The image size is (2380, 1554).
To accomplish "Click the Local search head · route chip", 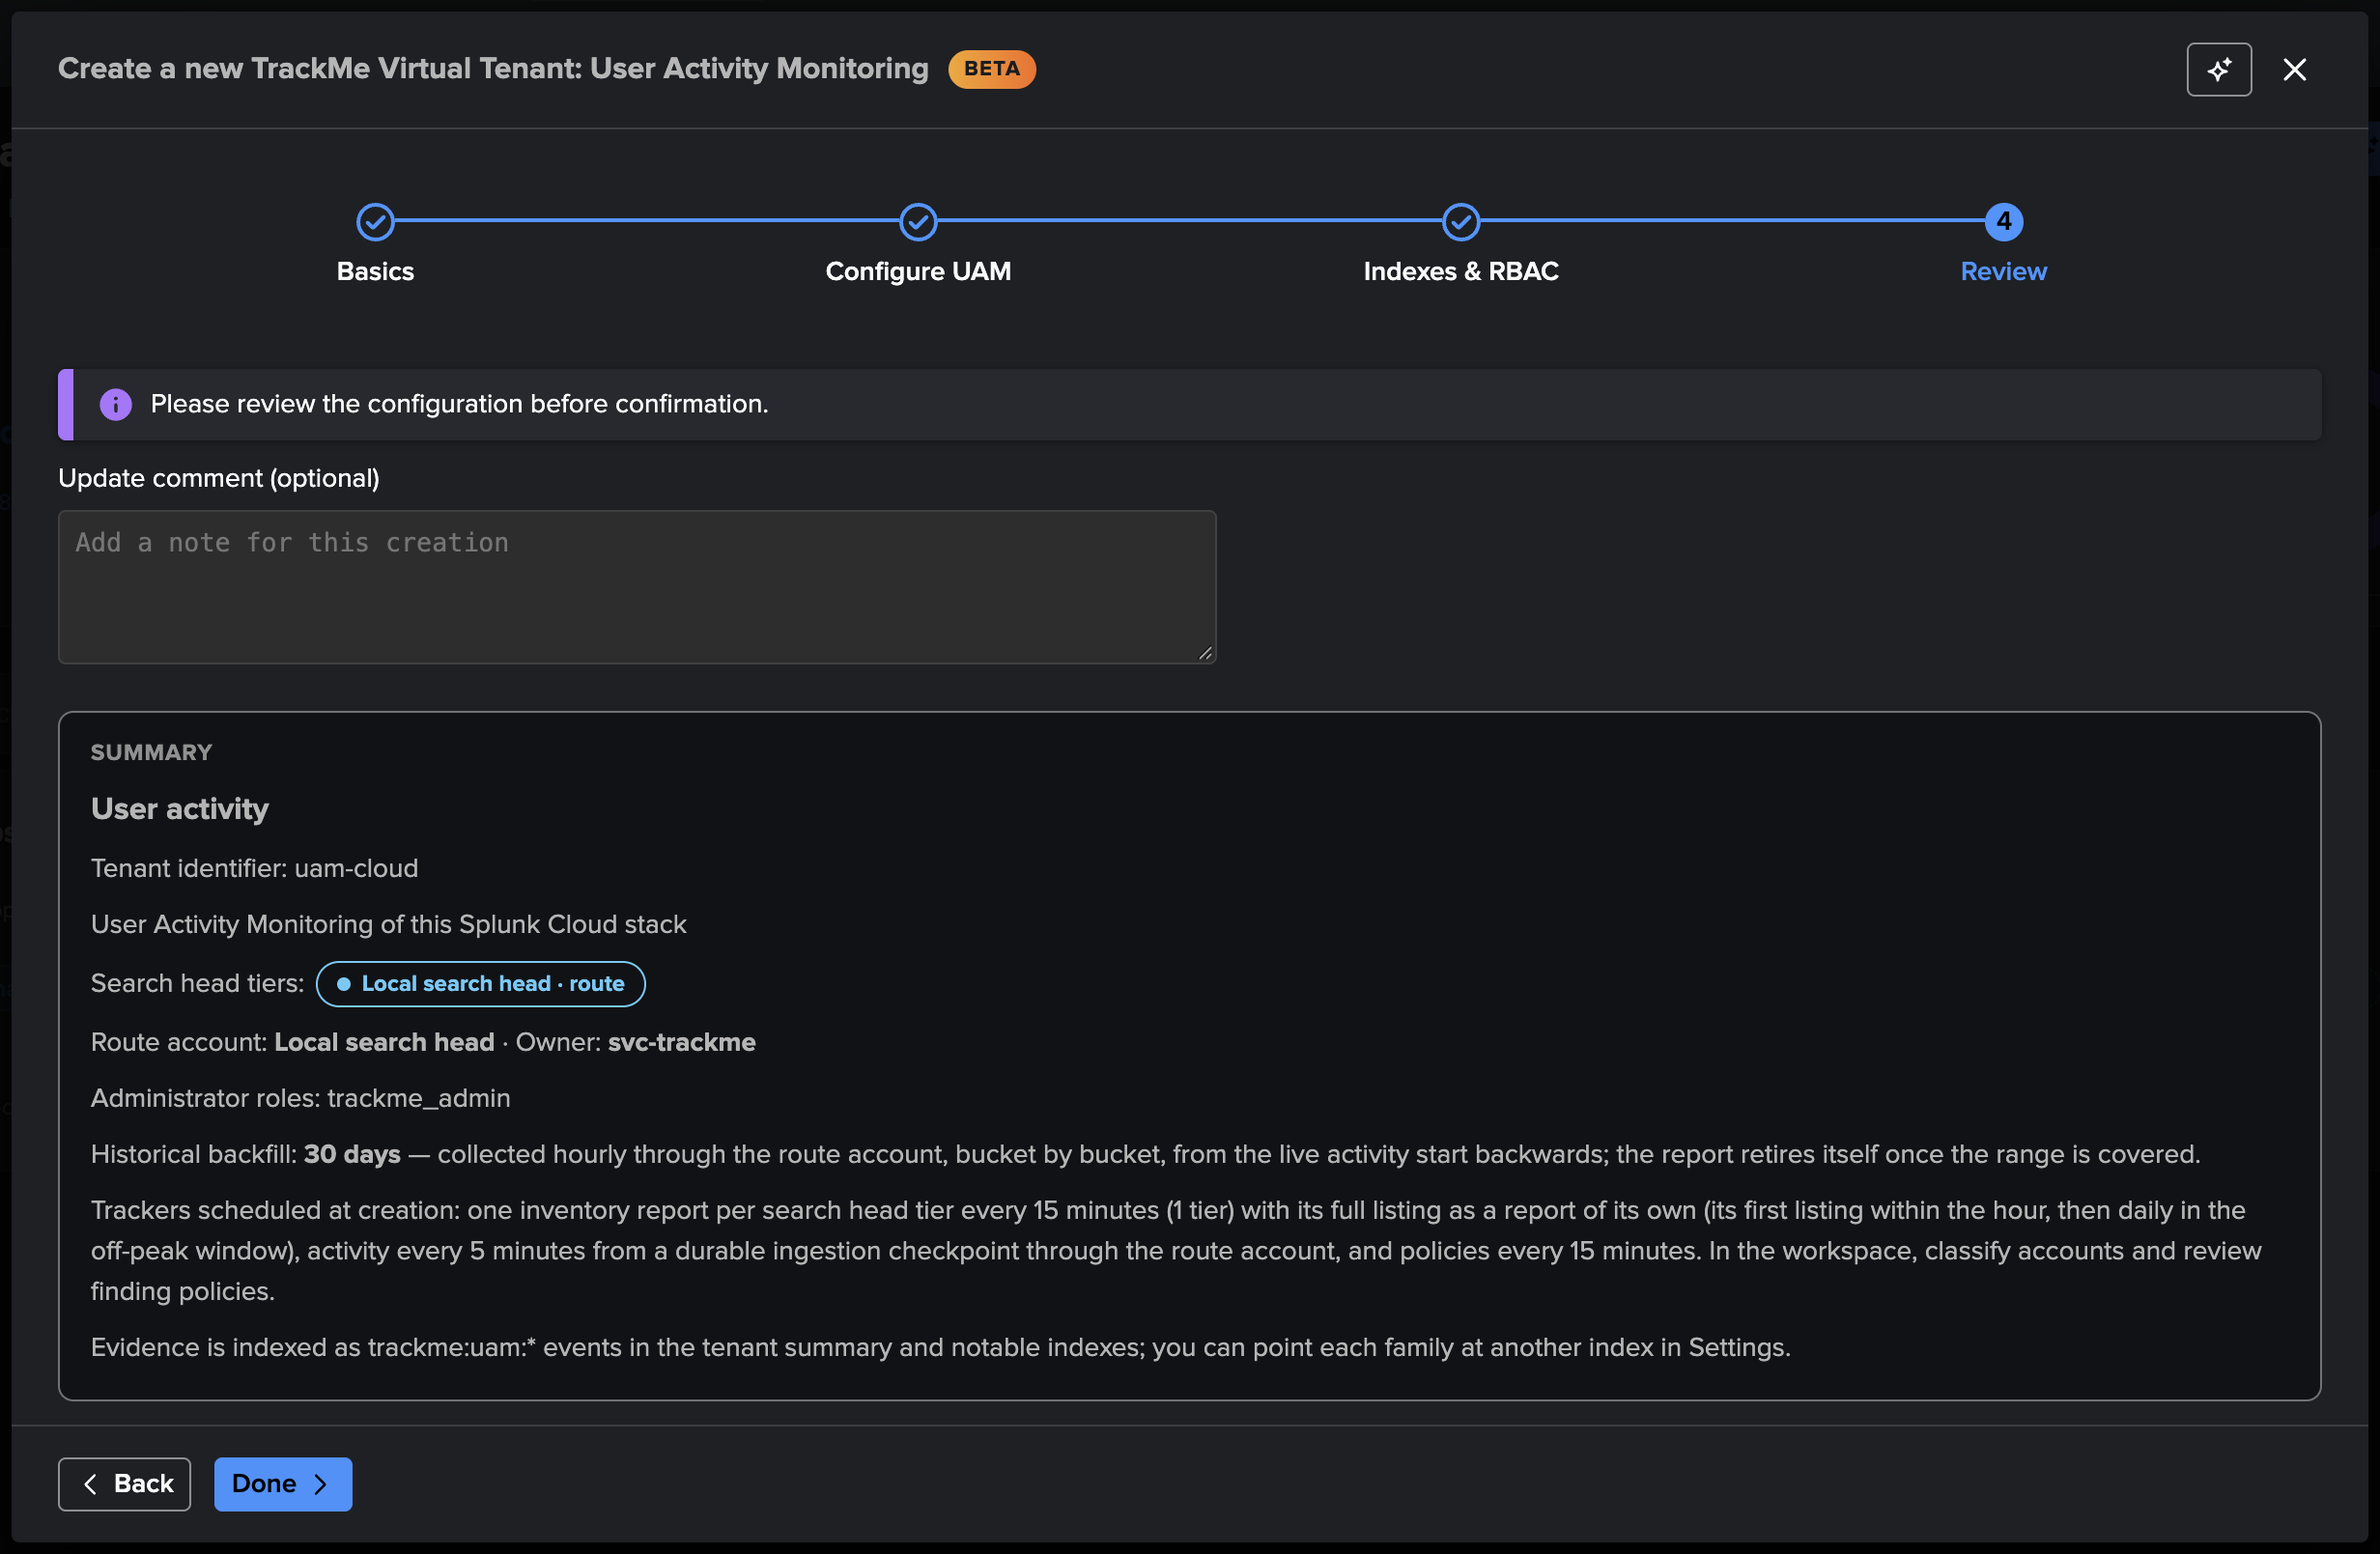I will point(480,983).
